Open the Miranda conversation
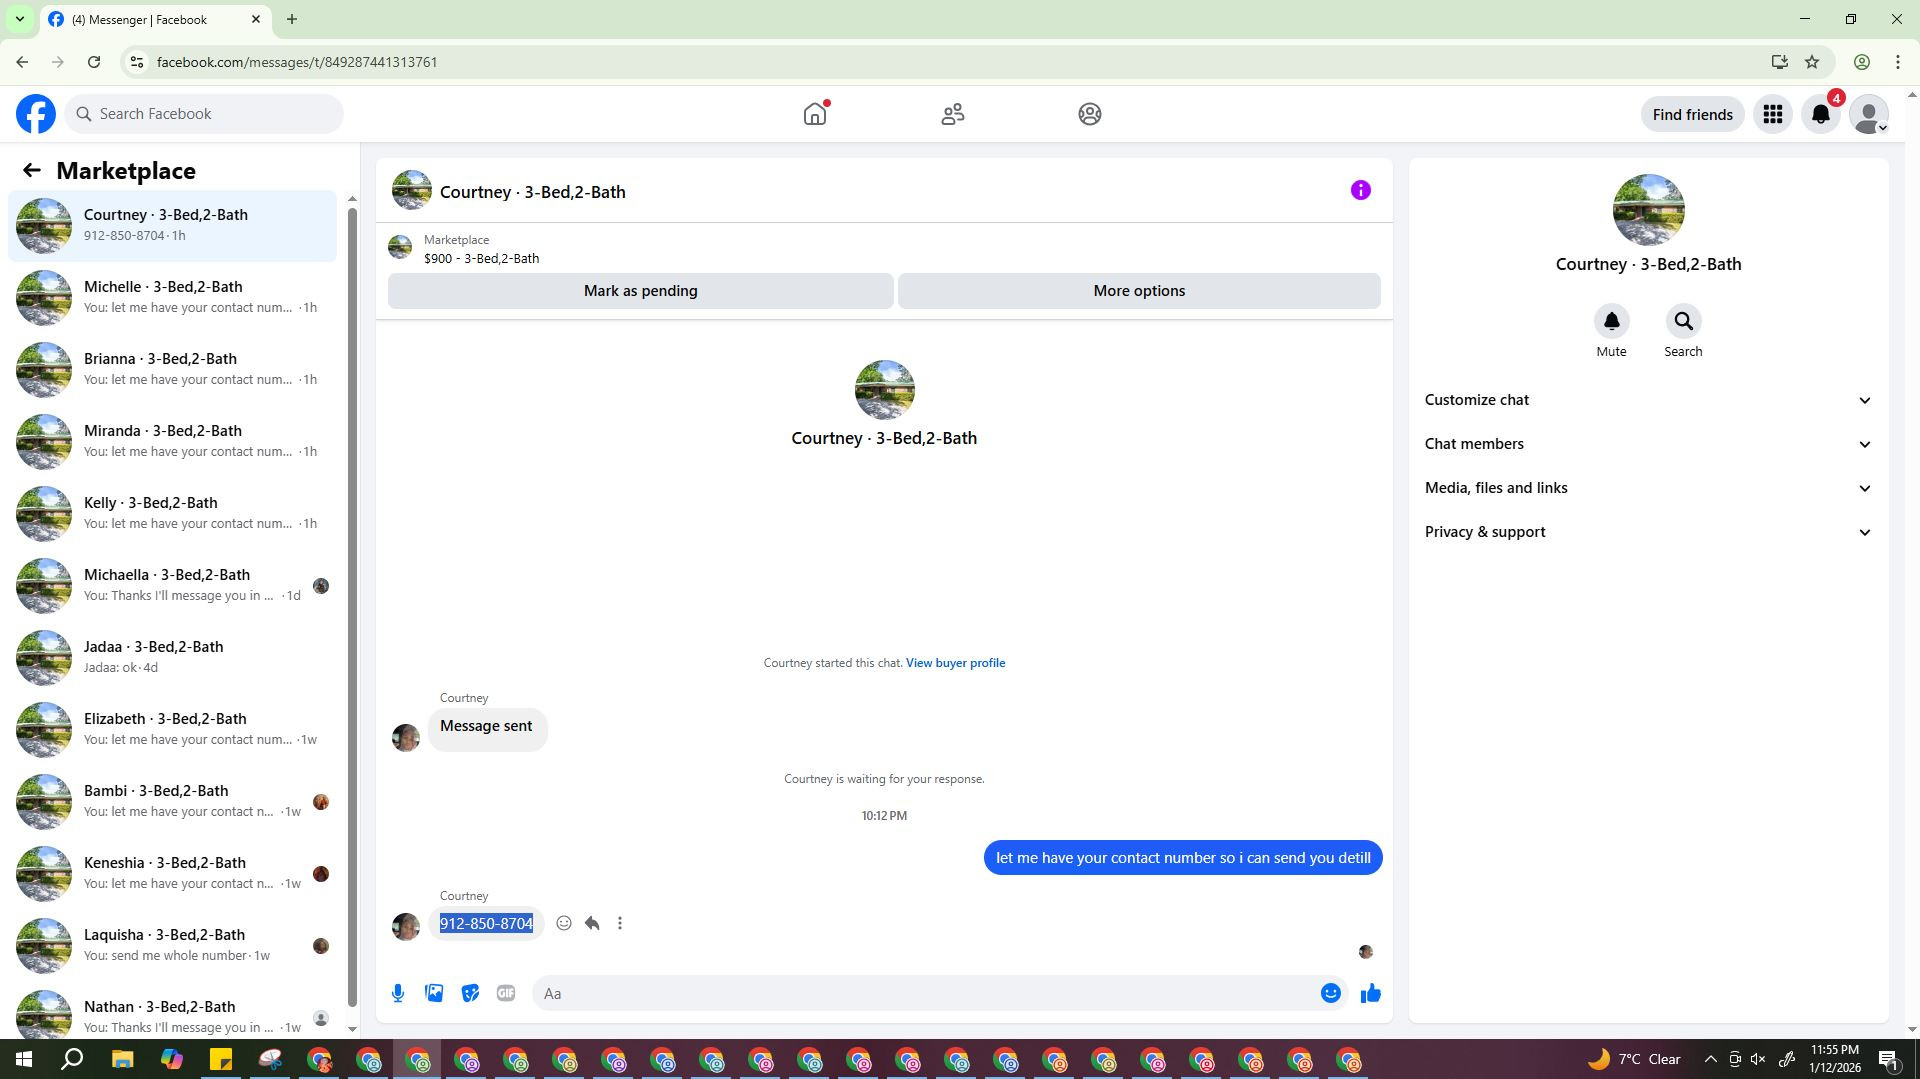The height and width of the screenshot is (1079, 1920). [172, 441]
